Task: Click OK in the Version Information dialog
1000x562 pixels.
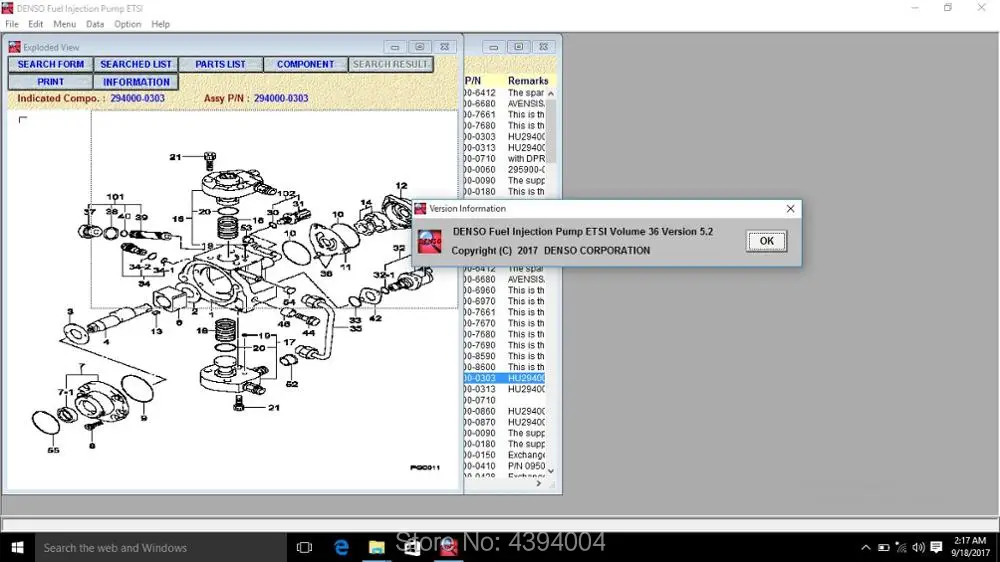Action: 766,241
